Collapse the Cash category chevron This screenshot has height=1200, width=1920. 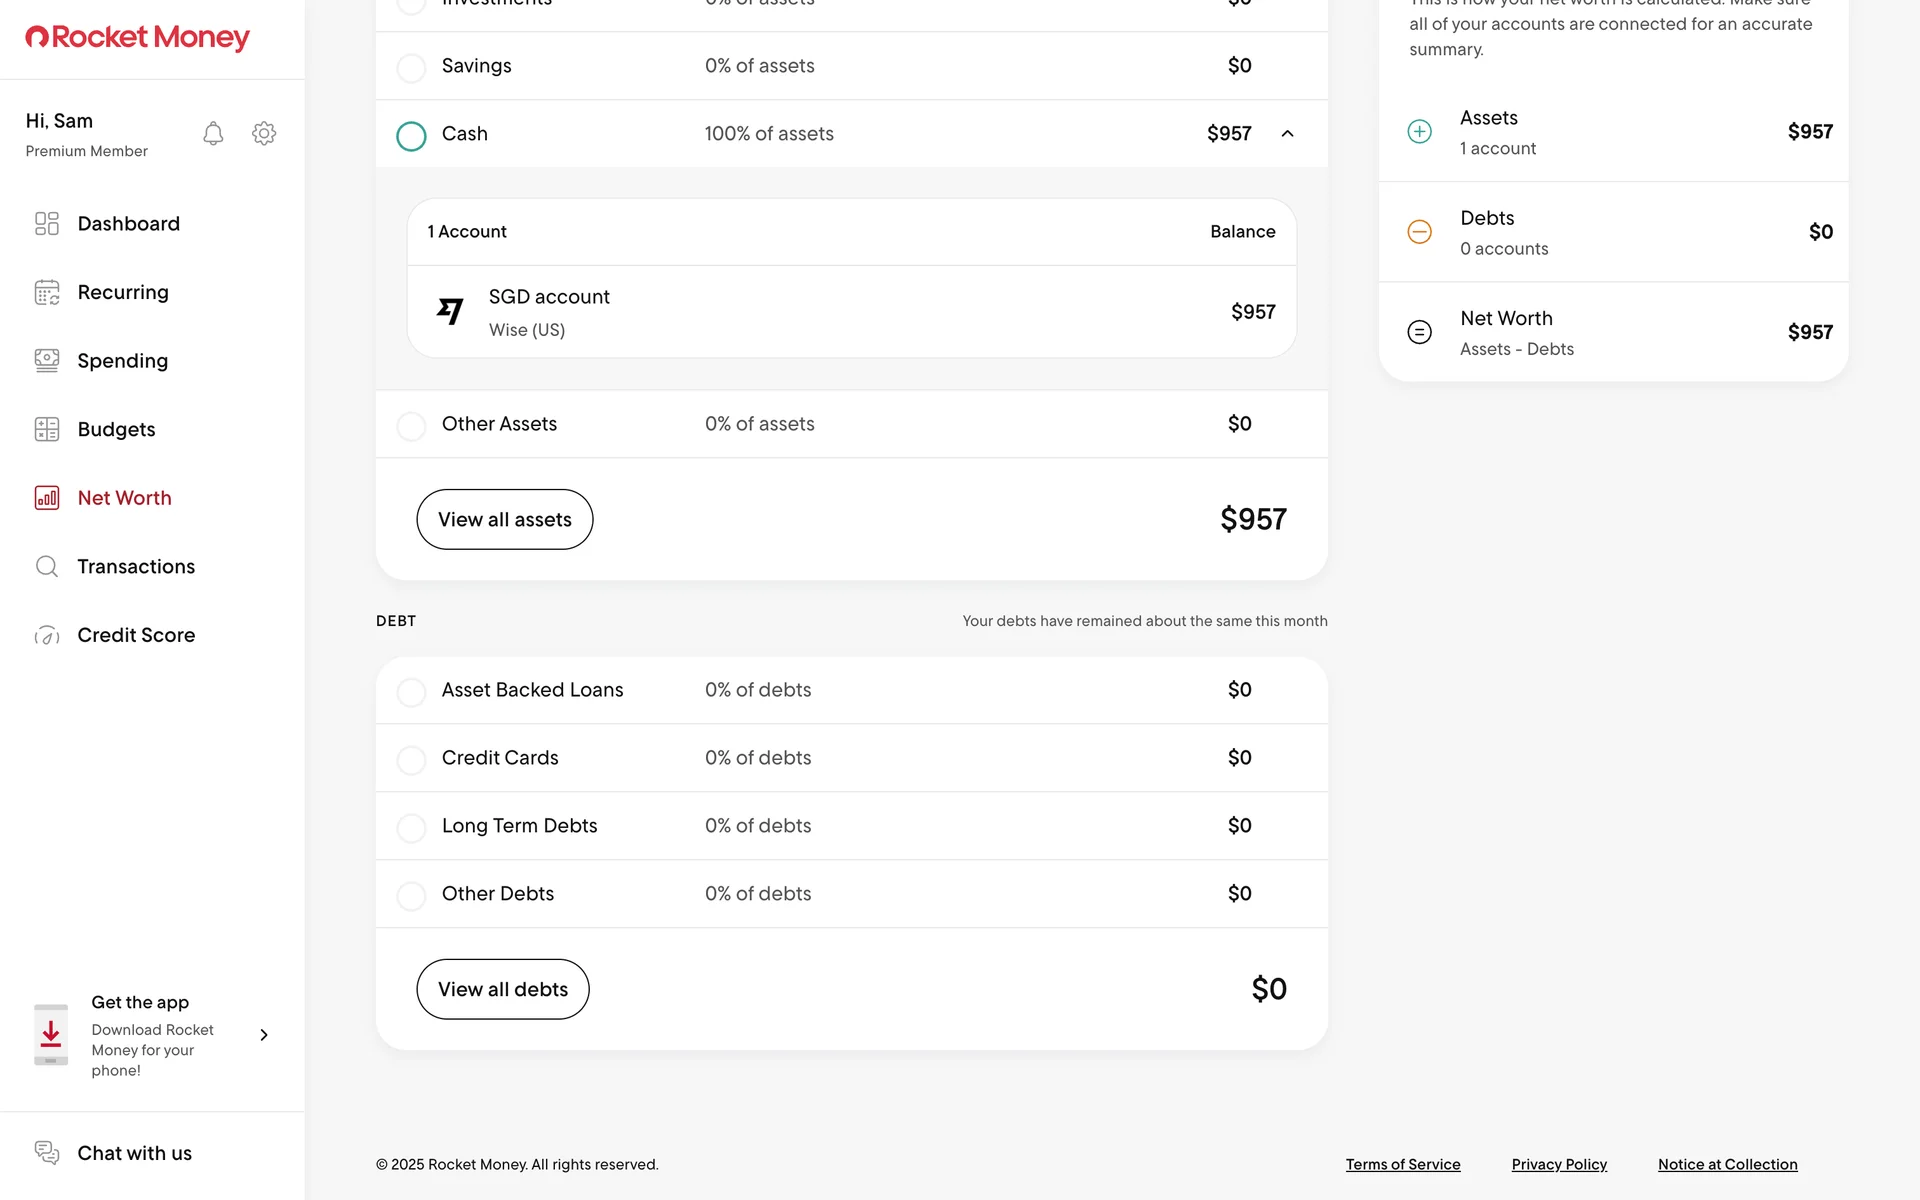1287,134
